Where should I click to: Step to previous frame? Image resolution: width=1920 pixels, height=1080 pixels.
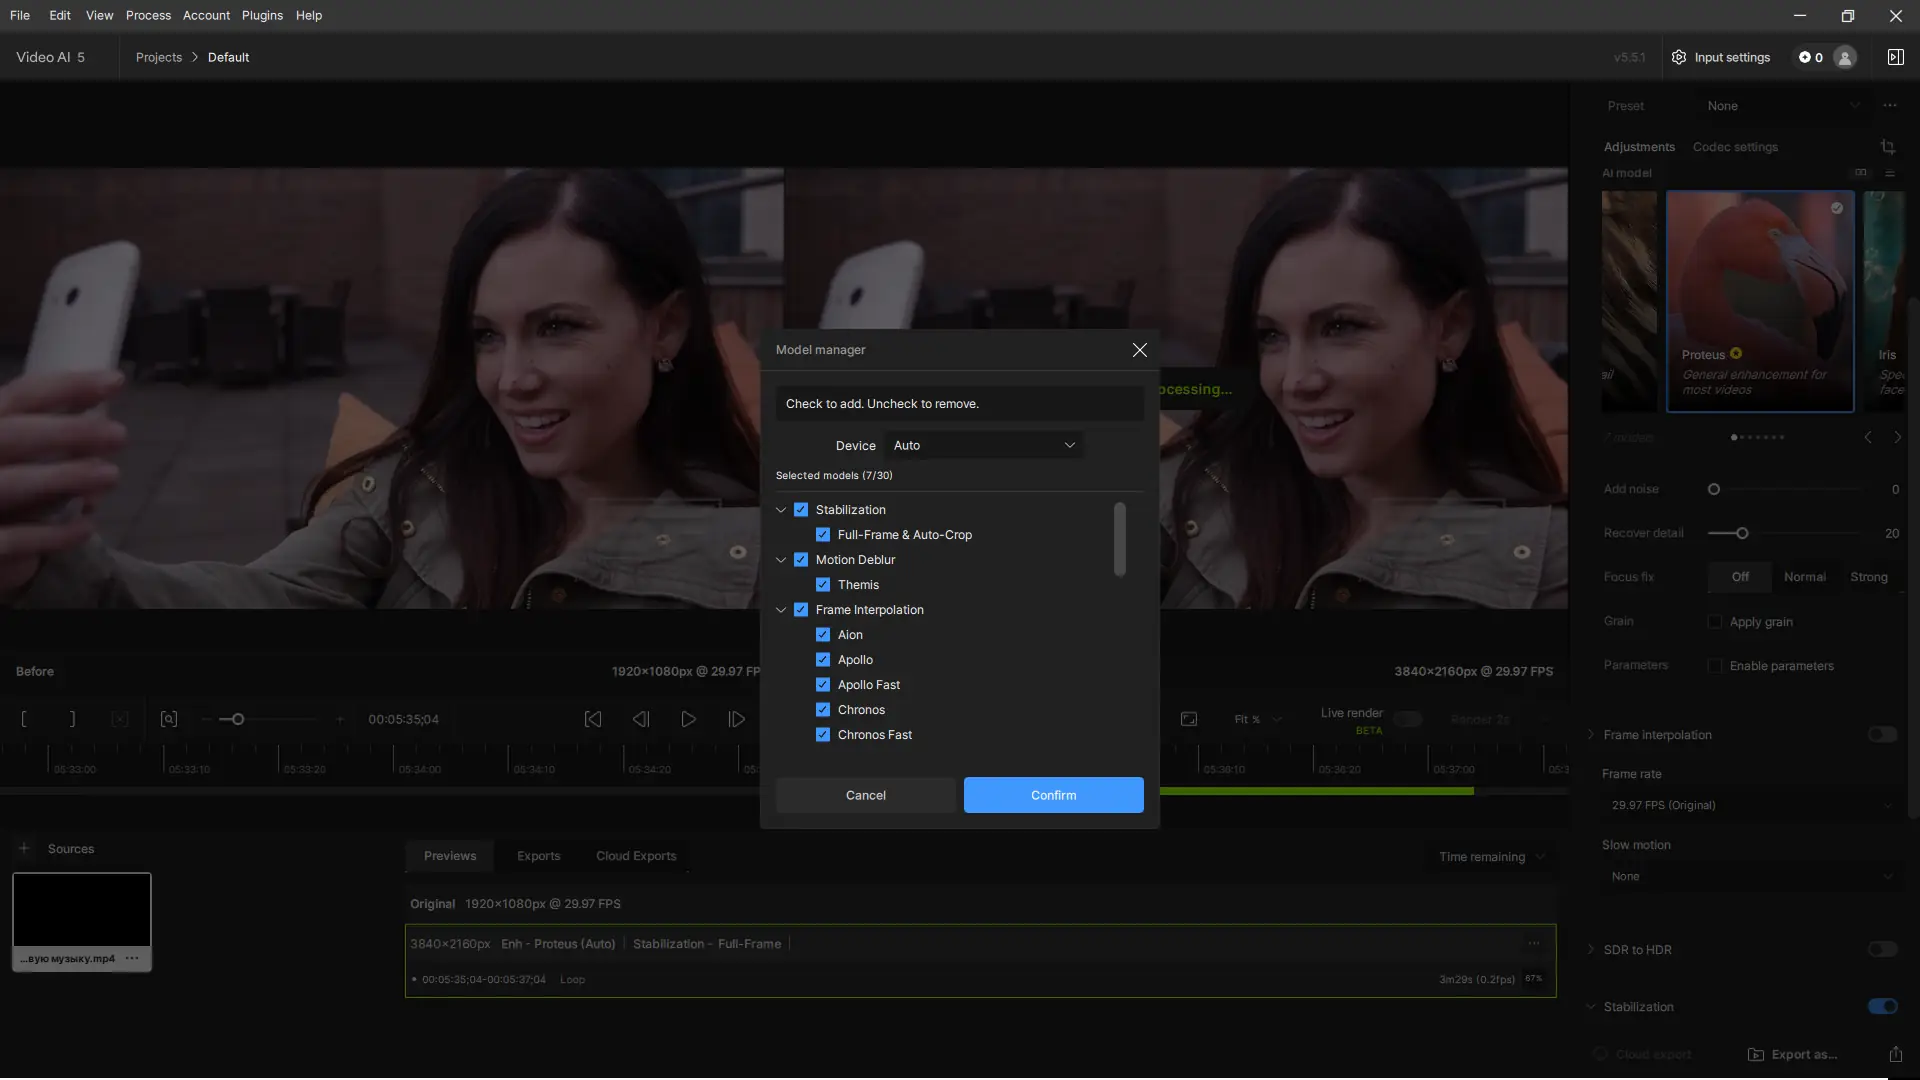coord(641,719)
